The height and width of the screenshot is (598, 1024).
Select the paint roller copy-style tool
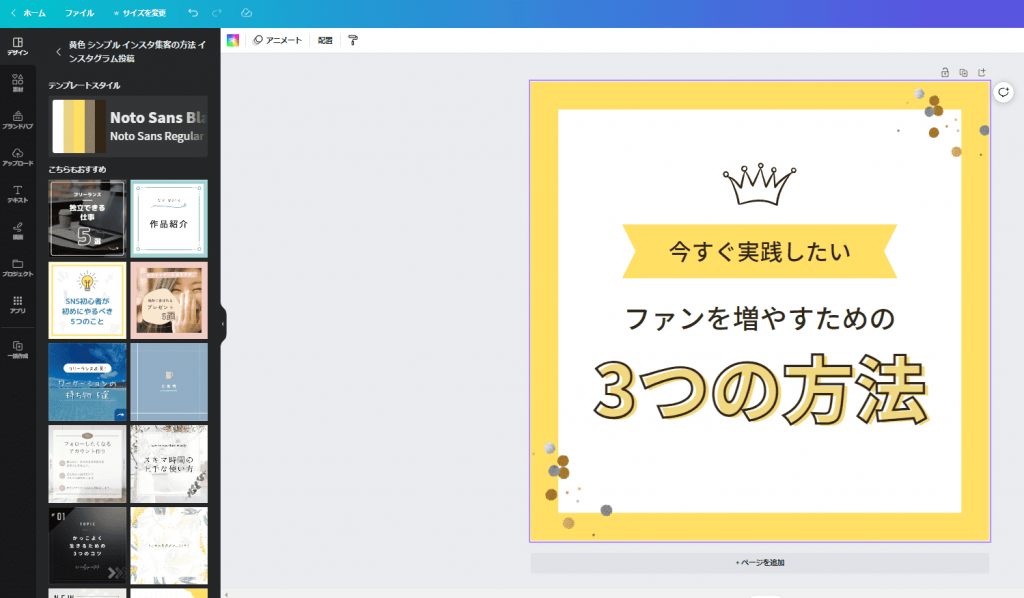pyautogui.click(x=353, y=40)
